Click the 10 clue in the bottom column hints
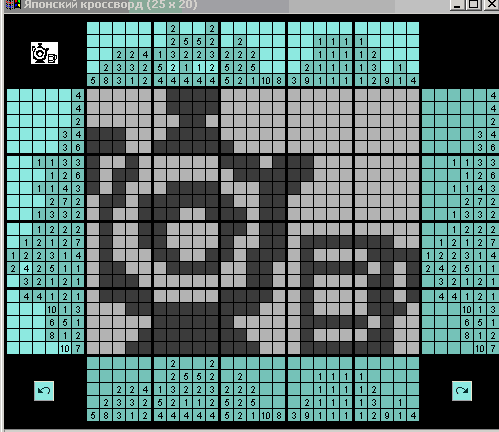499x432 pixels. (266, 416)
